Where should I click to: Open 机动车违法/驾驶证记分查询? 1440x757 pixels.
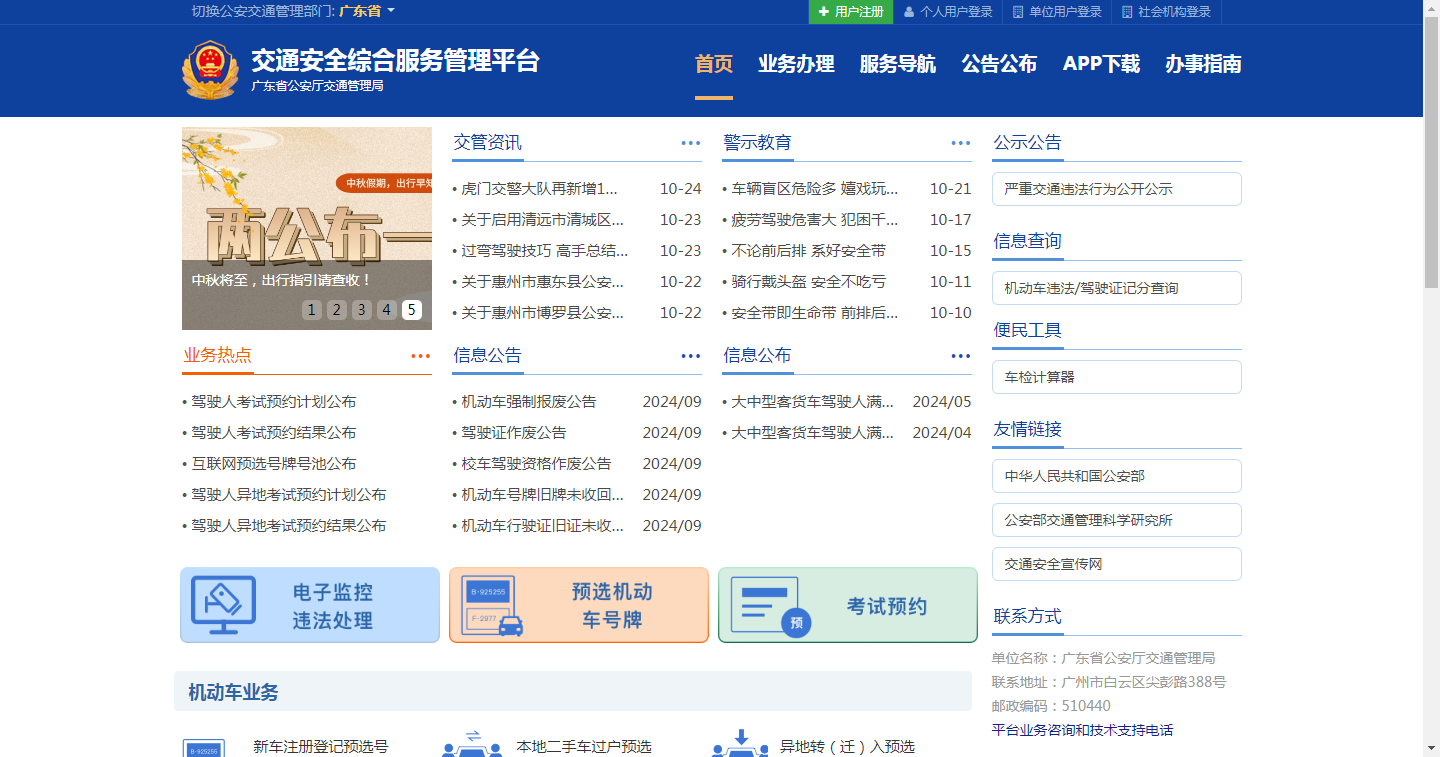[1117, 288]
